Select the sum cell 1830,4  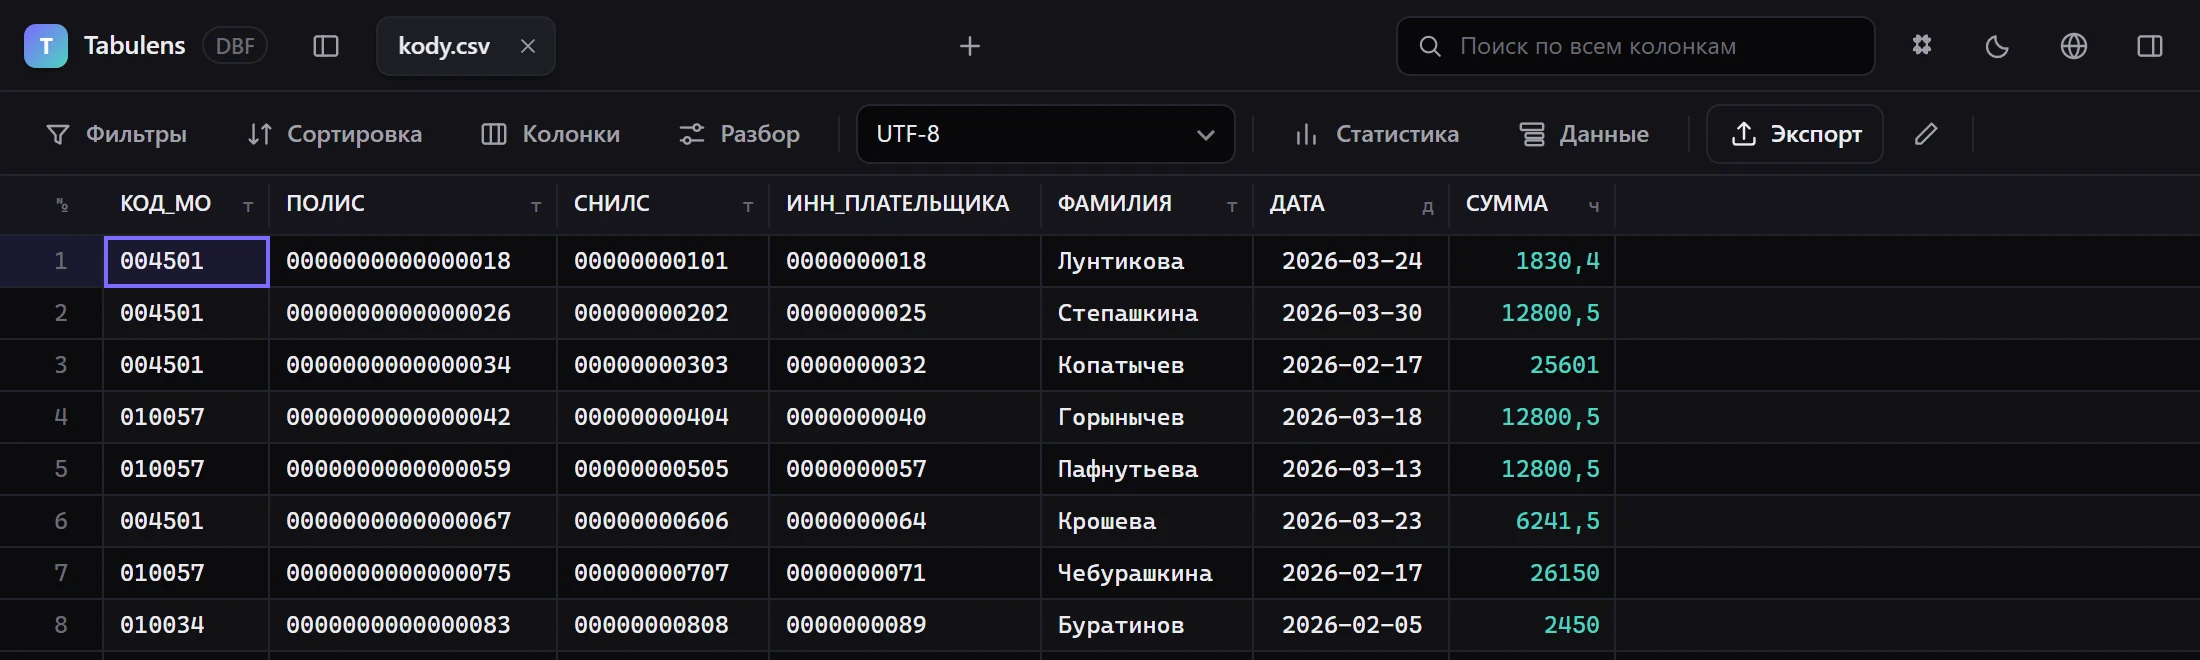pyautogui.click(x=1532, y=262)
